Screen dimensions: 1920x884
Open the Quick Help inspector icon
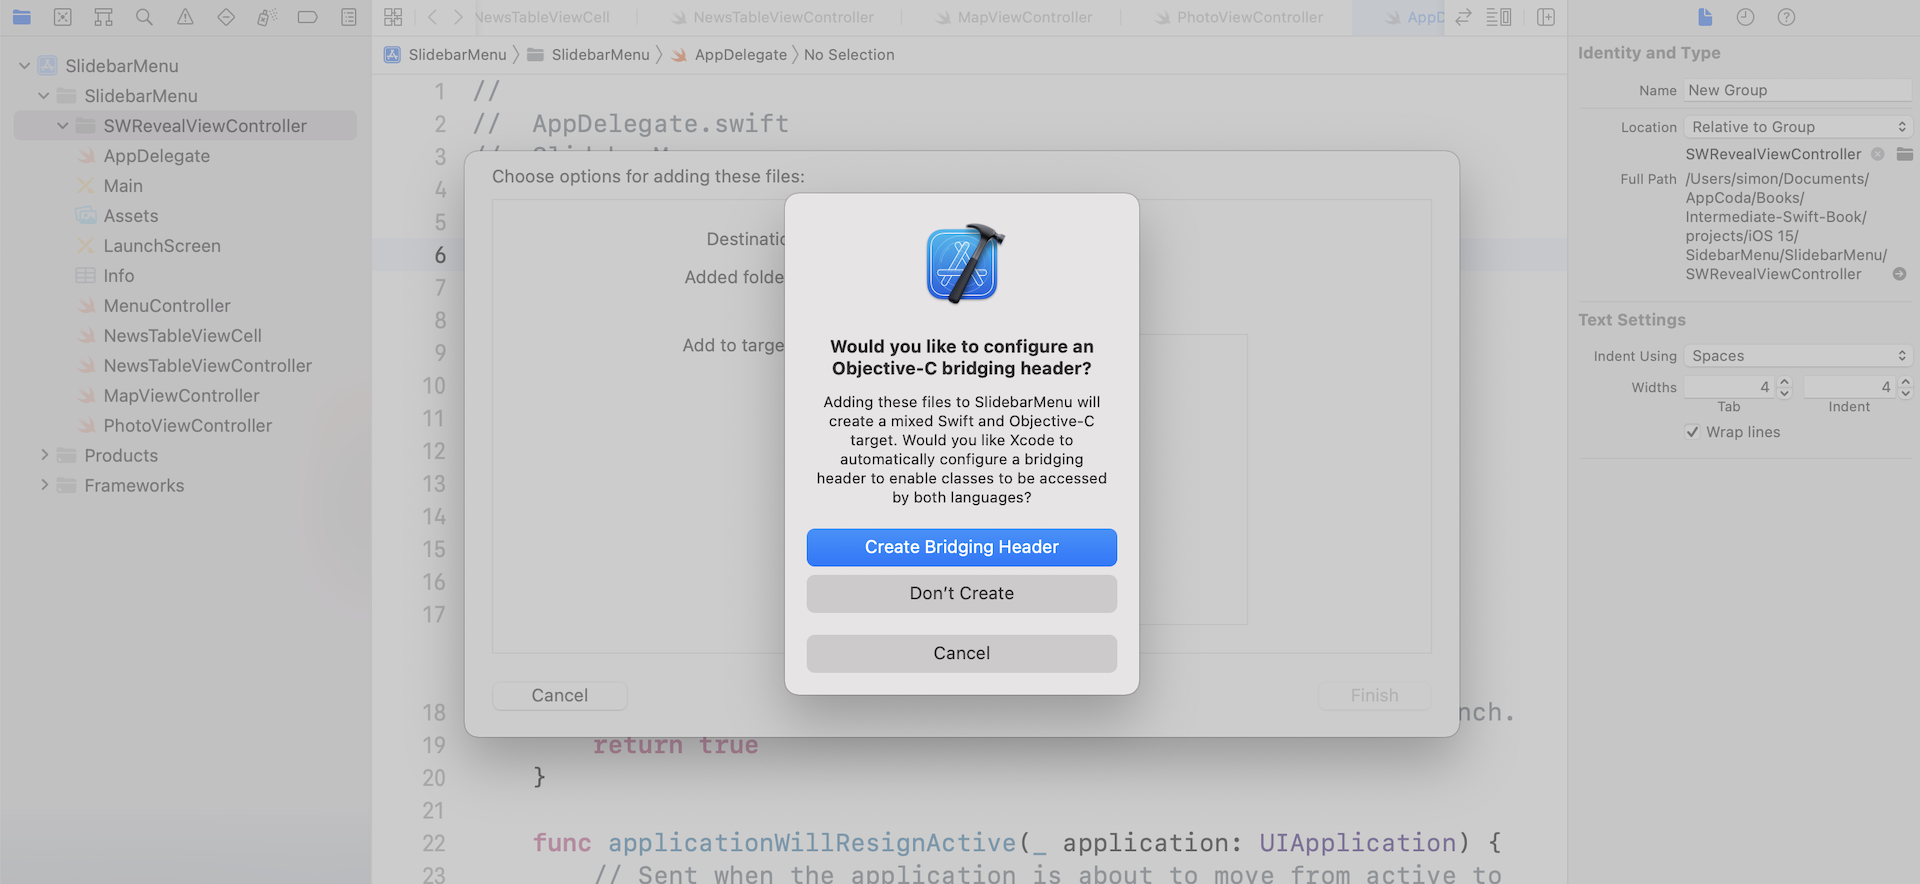pos(1786,17)
